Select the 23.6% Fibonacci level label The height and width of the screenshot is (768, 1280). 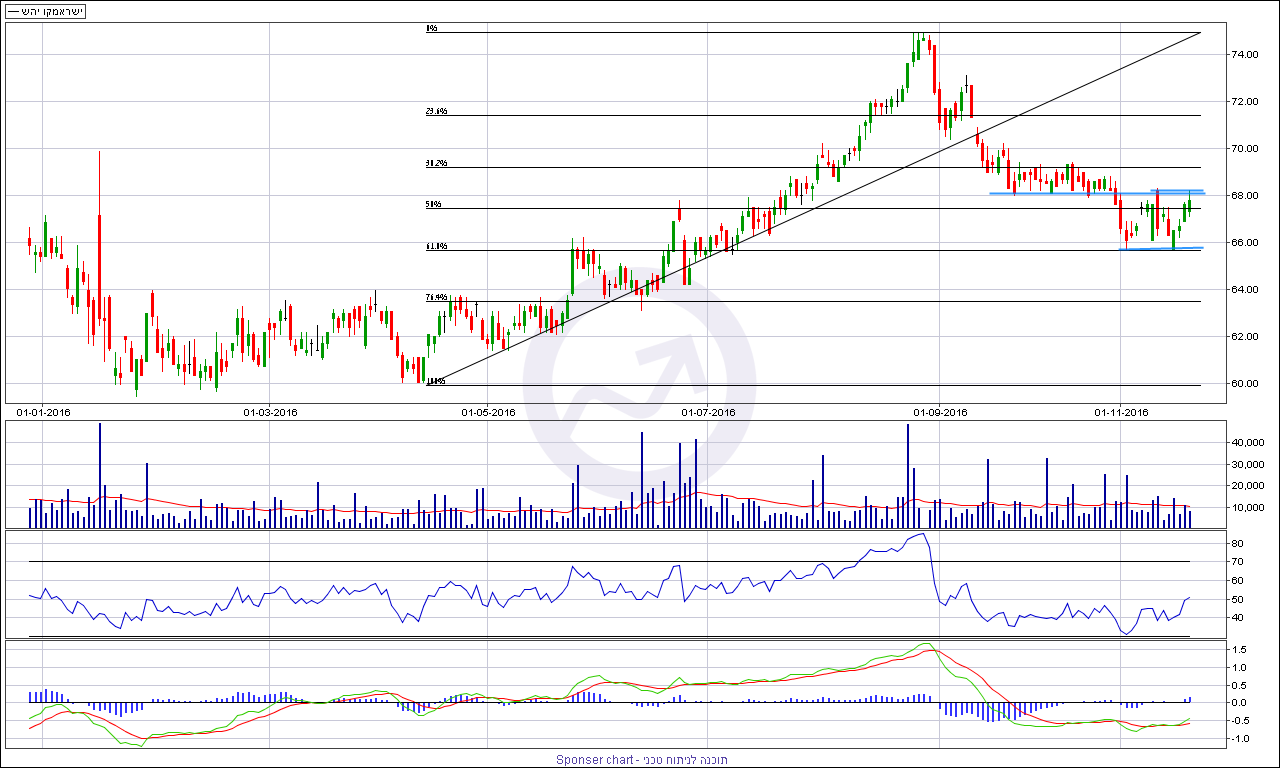coord(436,111)
